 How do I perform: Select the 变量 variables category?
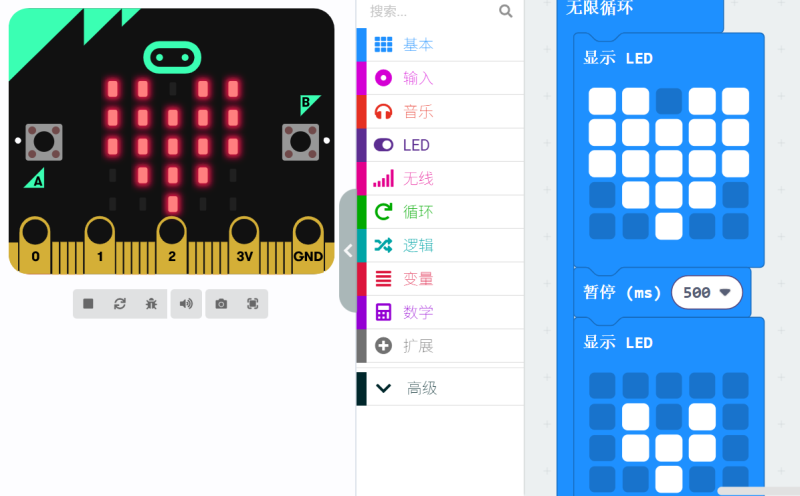point(418,279)
